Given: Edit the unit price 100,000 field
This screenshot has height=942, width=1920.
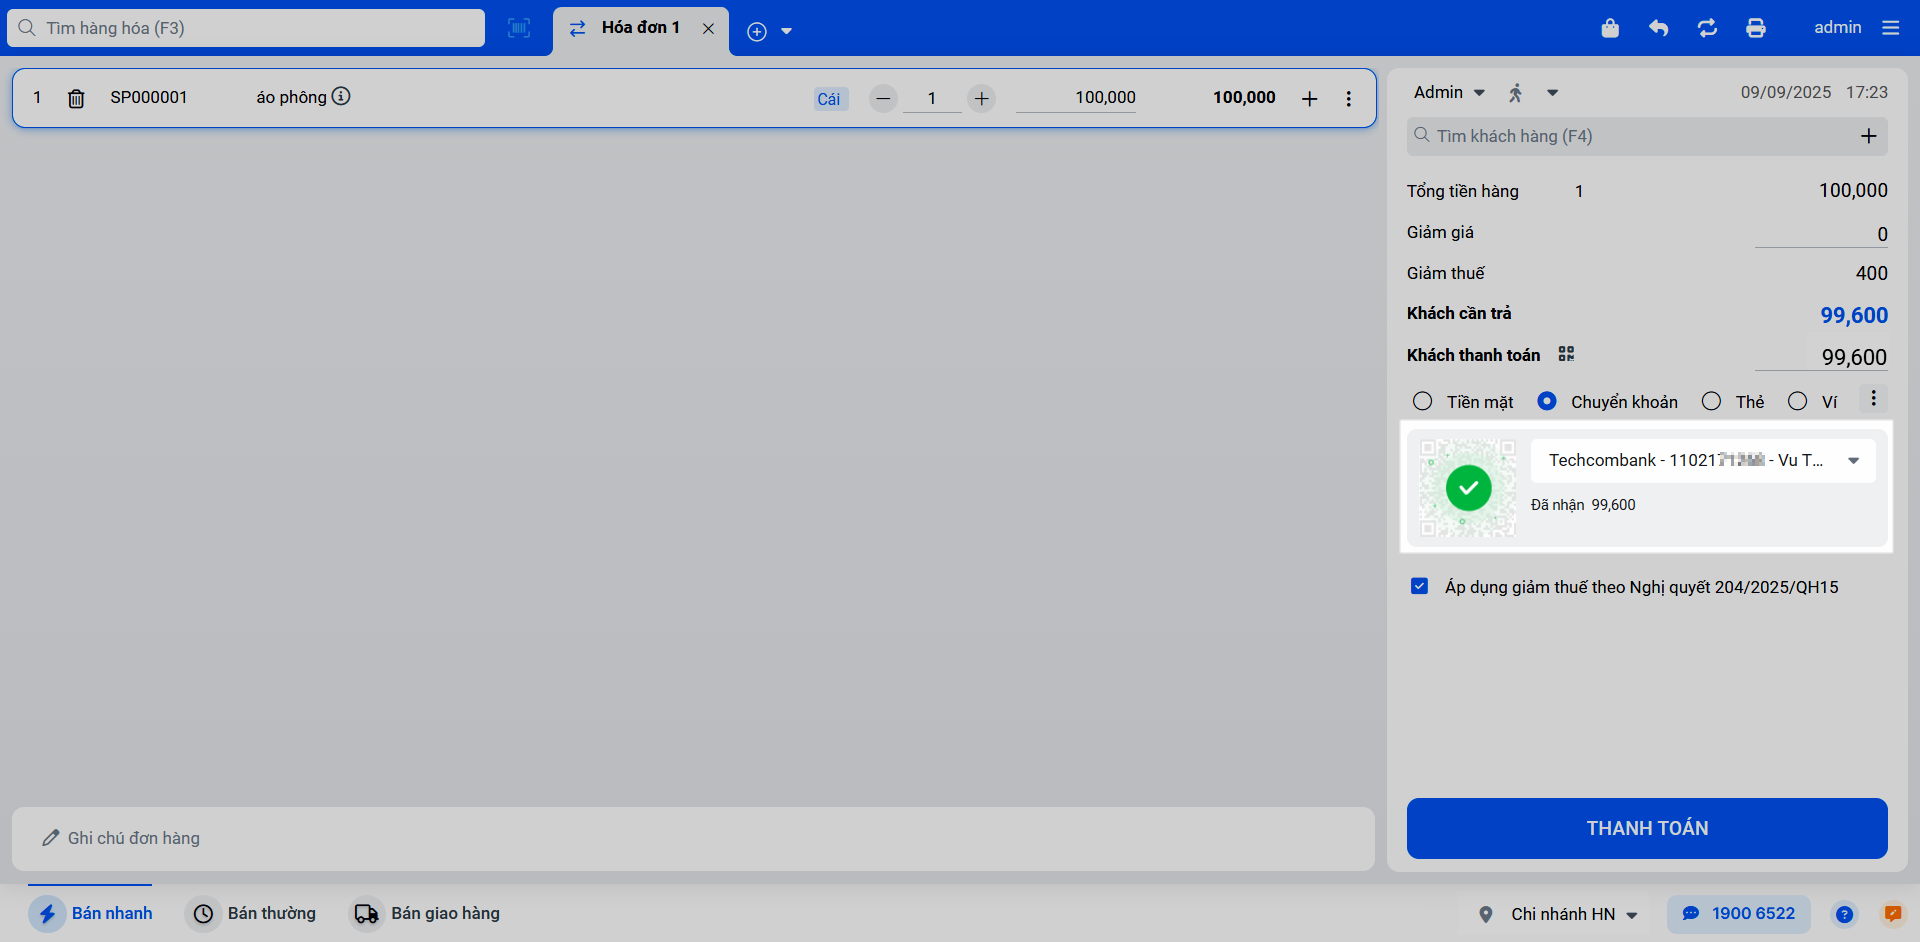Looking at the screenshot, I should pyautogui.click(x=1076, y=98).
